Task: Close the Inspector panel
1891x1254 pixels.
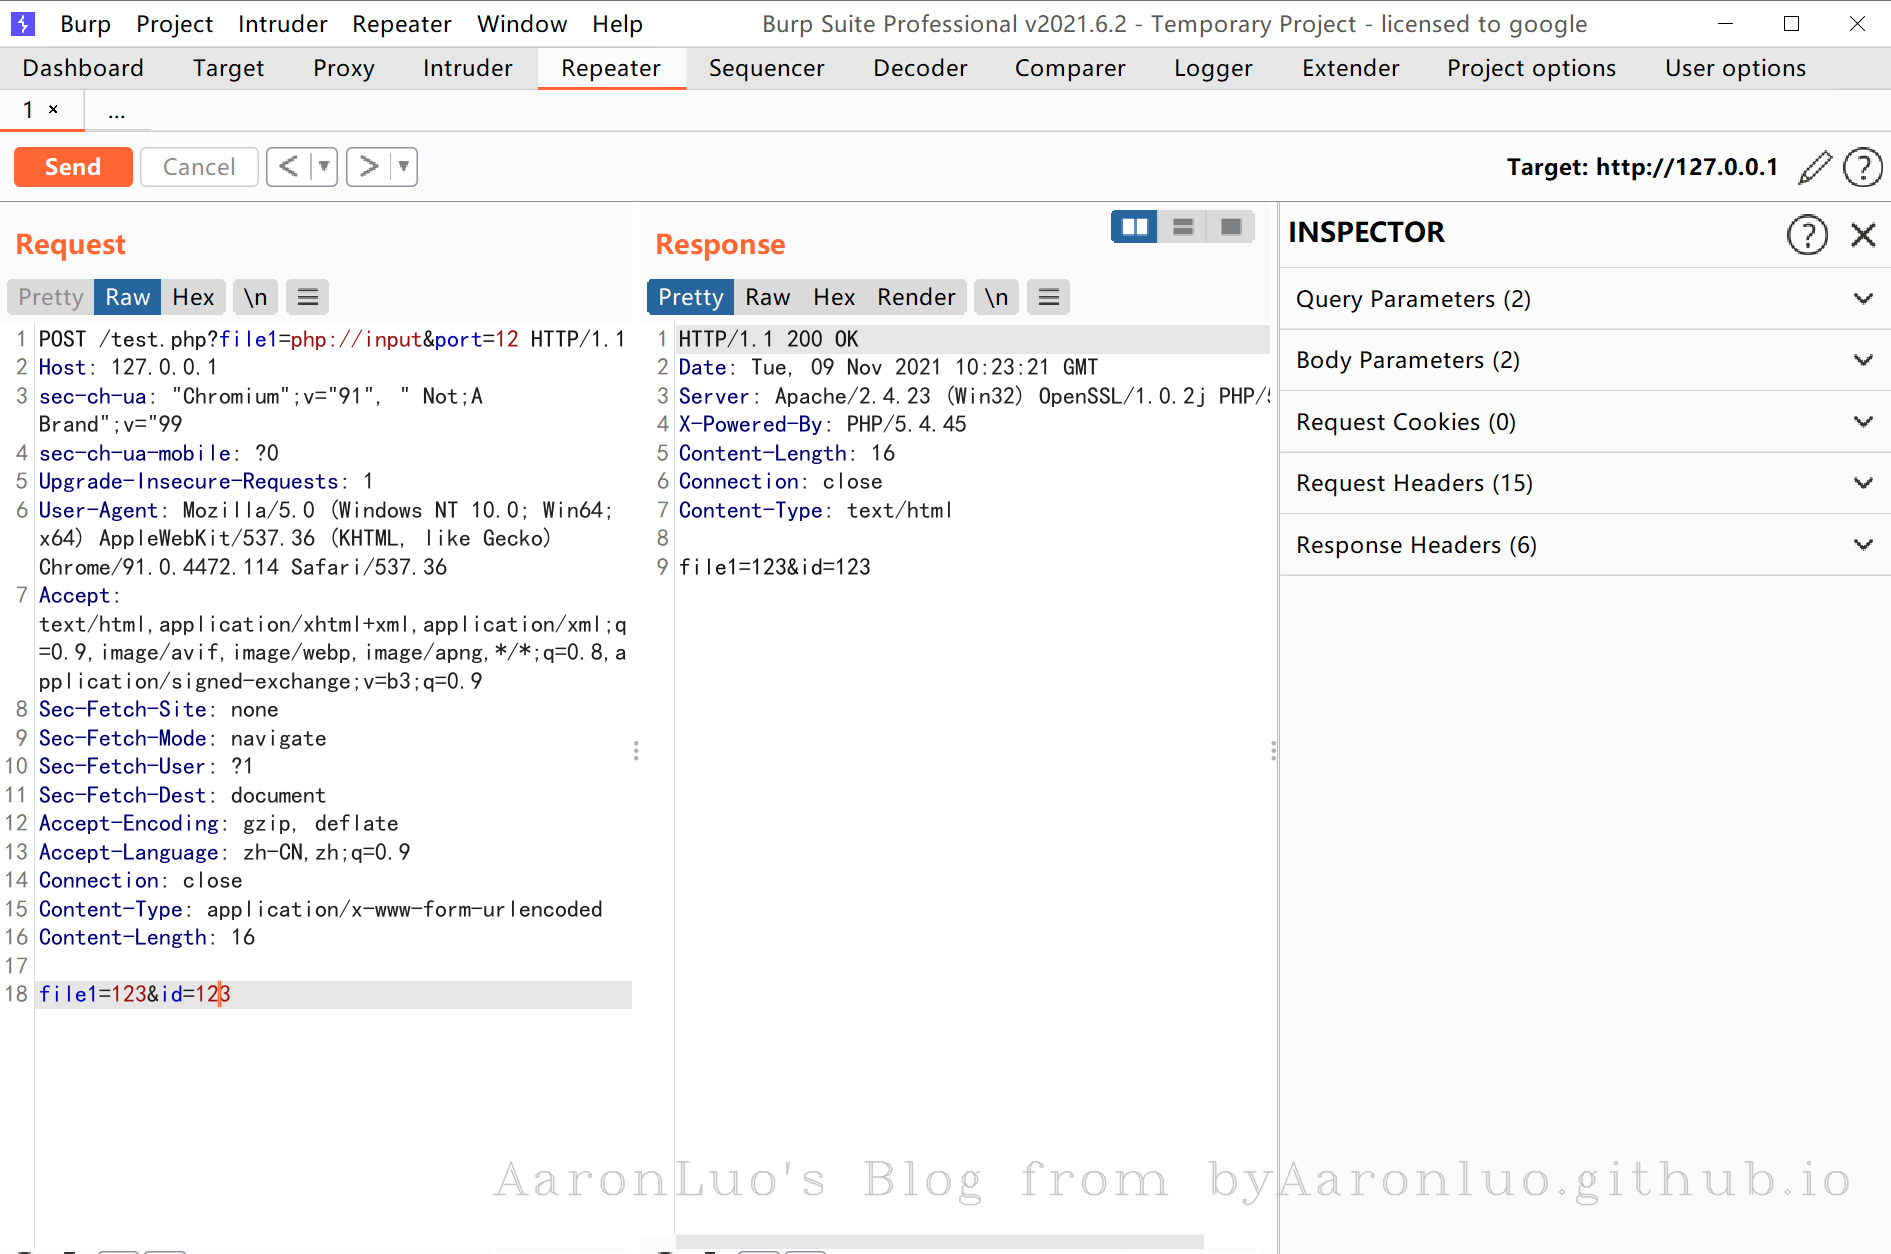Action: (x=1863, y=235)
